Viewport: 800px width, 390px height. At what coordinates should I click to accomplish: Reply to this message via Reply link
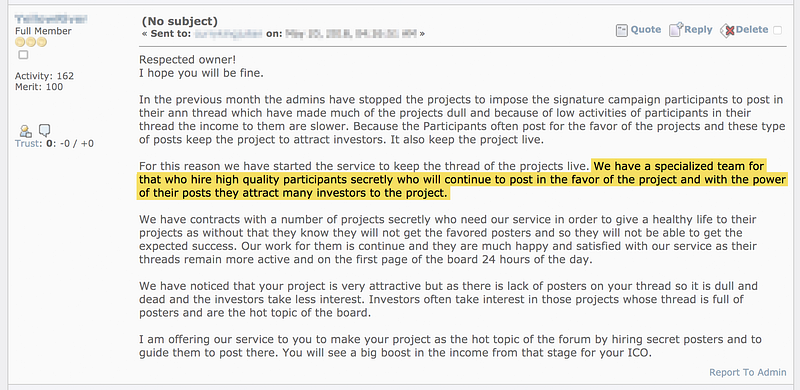pyautogui.click(x=698, y=30)
